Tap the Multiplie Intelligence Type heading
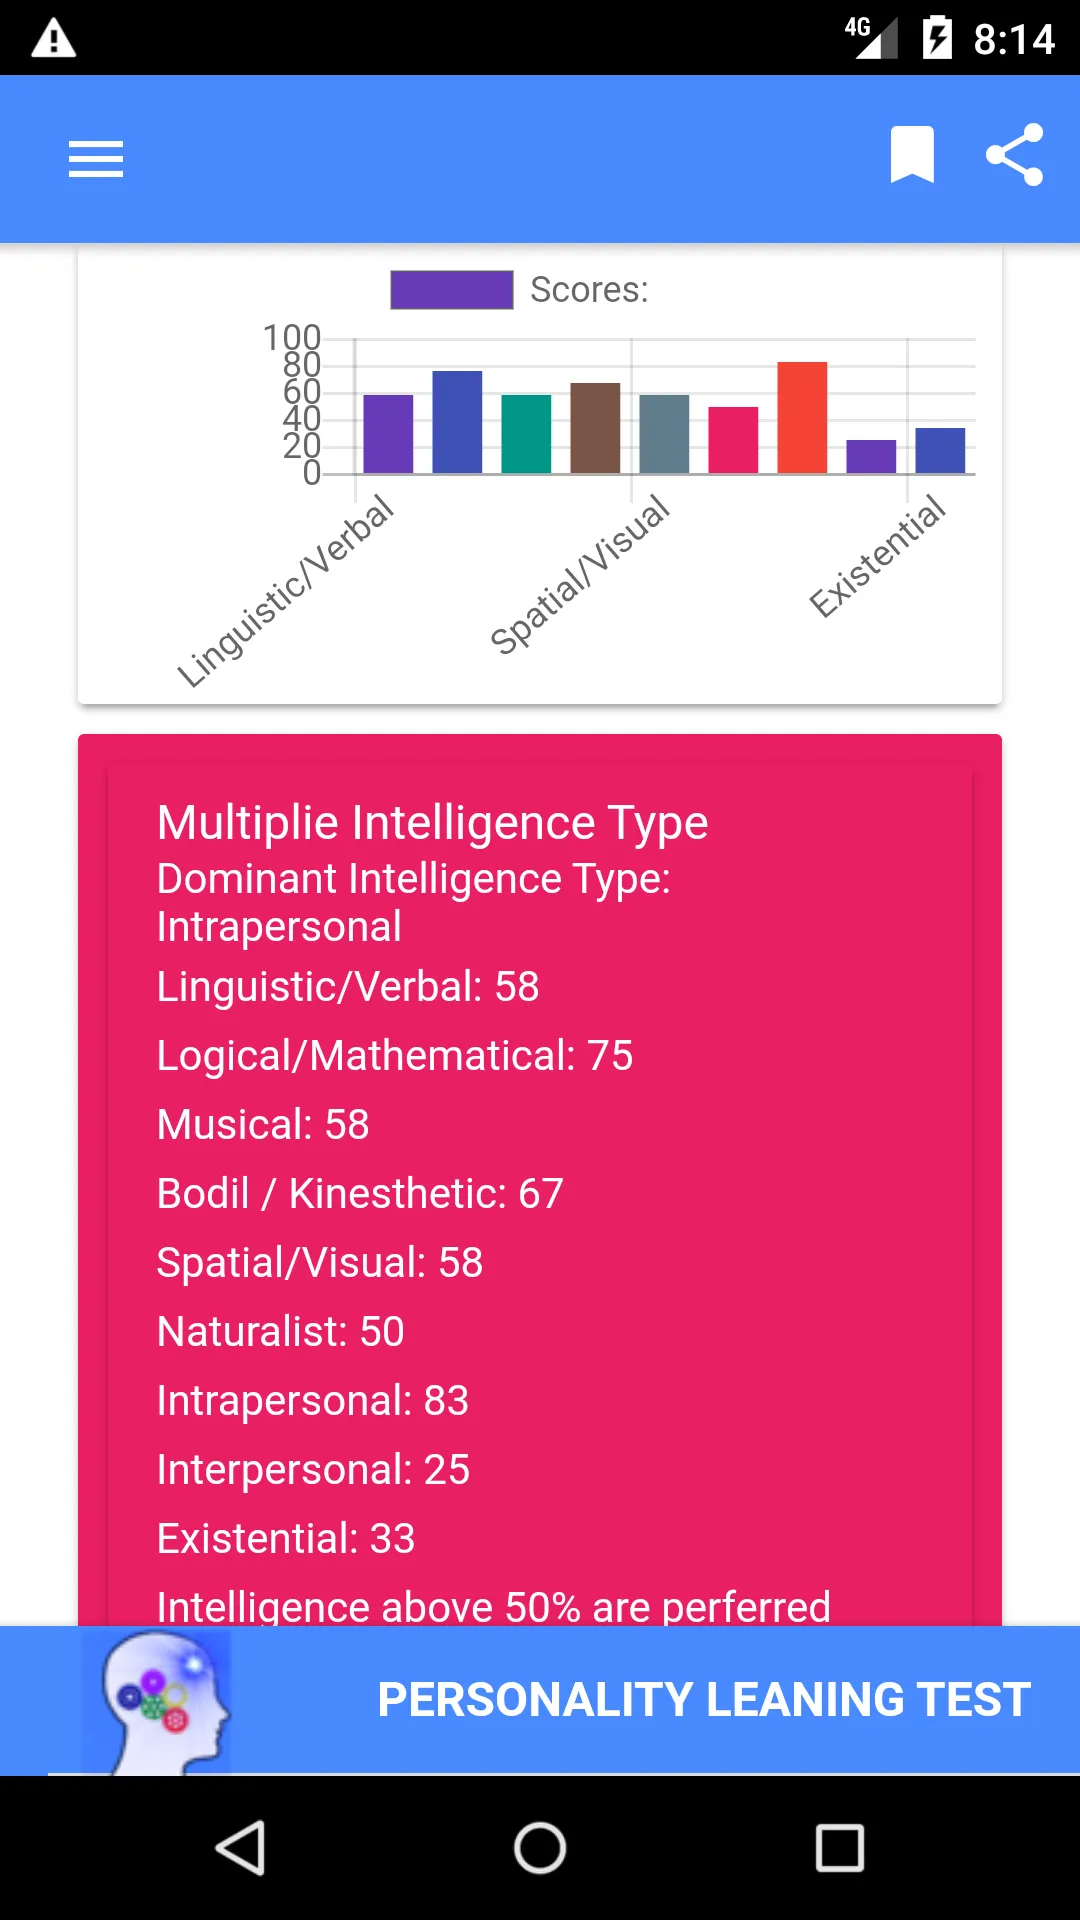1080x1920 pixels. 432,823
